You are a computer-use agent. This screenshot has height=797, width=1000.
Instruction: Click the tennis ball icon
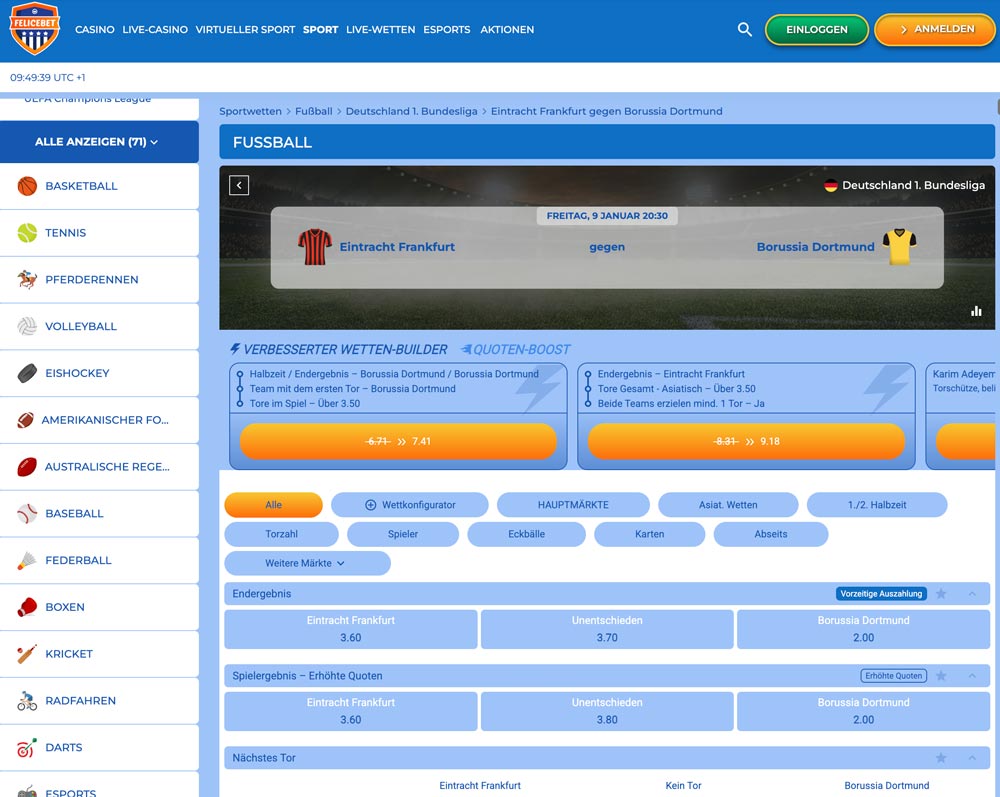point(27,233)
